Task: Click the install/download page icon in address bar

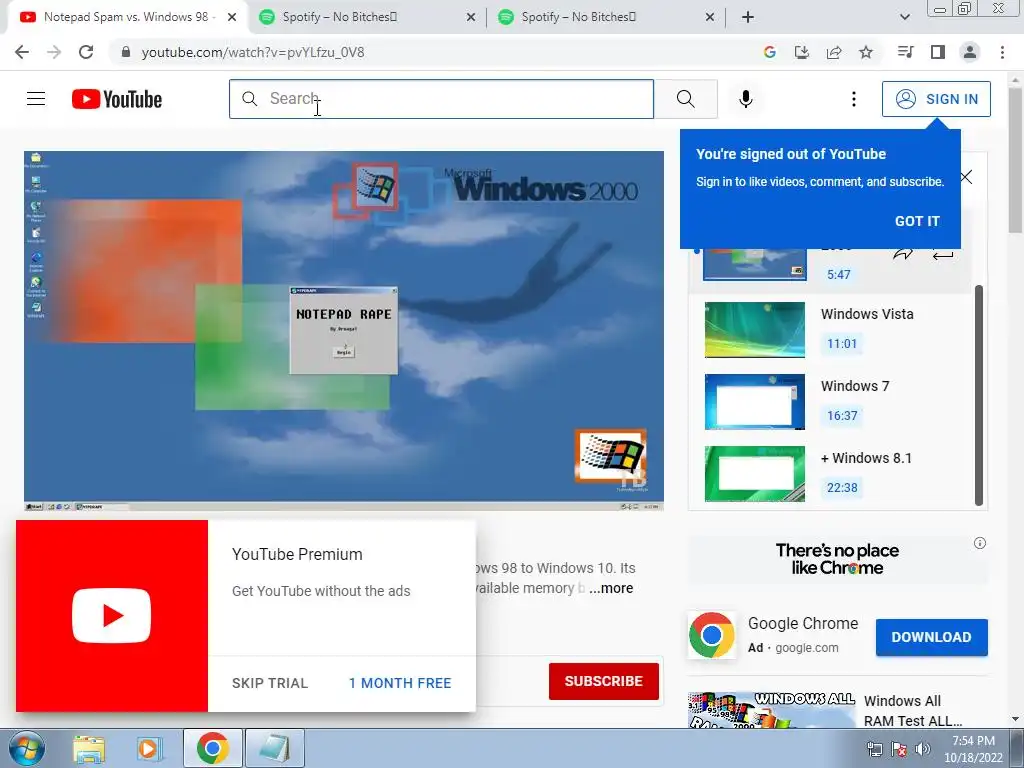Action: (802, 52)
